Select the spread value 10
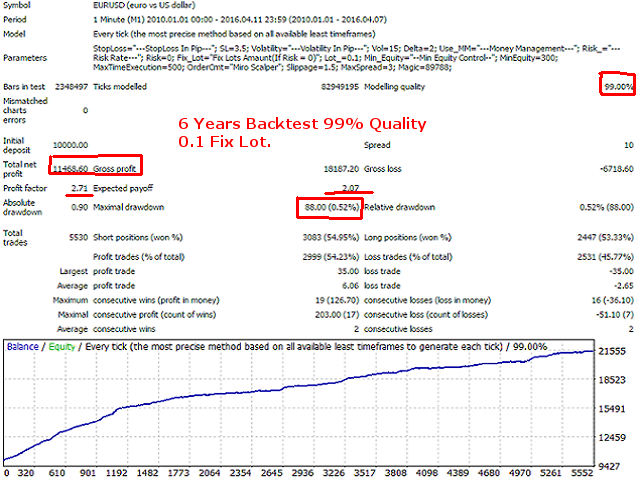640x480 pixels. (629, 145)
